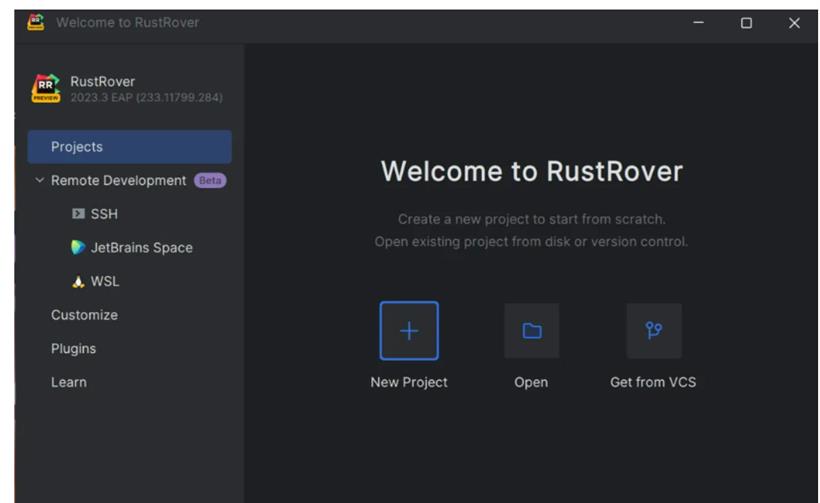
Task: Click the WSL penguin icon
Action: point(78,281)
